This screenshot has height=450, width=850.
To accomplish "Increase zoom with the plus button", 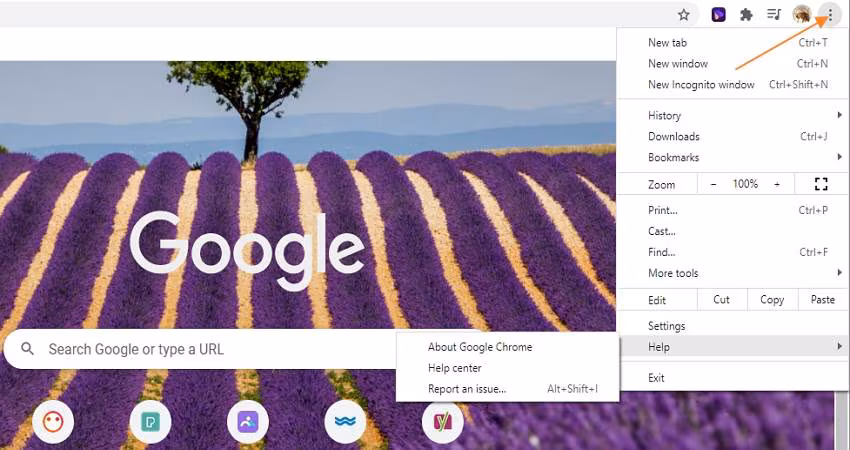I will tap(777, 184).
